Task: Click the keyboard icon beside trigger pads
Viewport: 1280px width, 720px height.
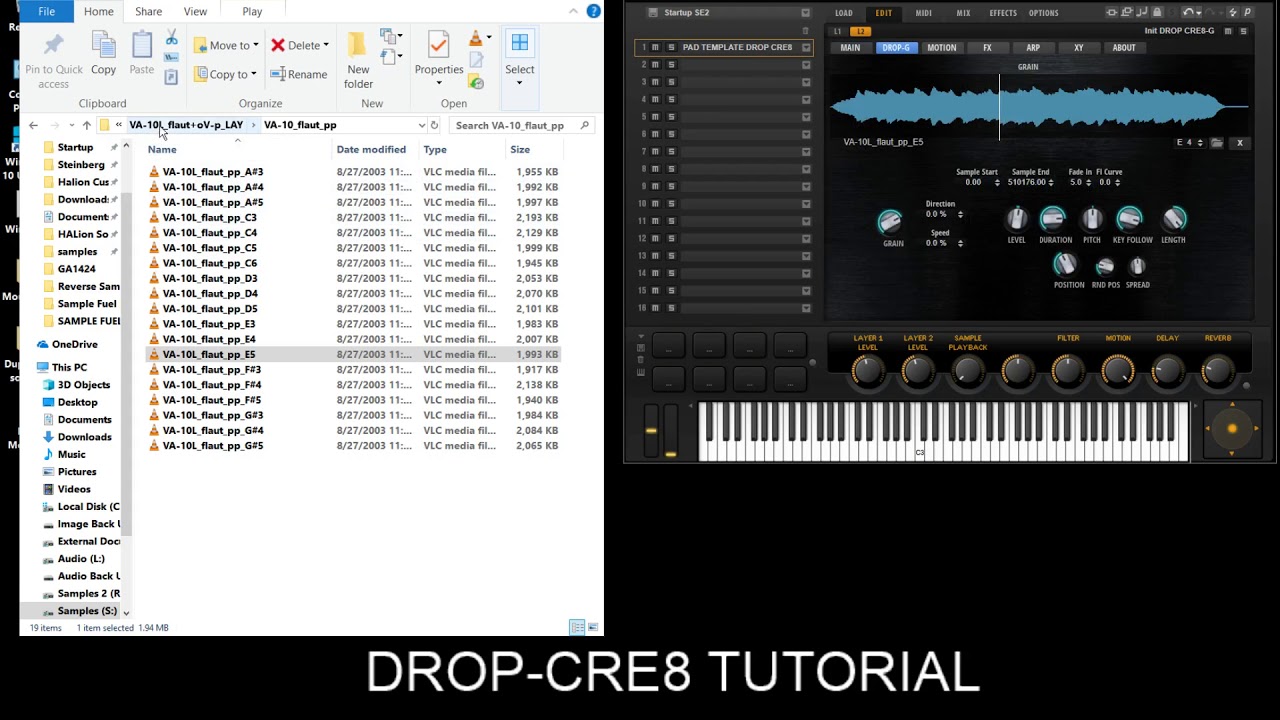Action: 641,372
